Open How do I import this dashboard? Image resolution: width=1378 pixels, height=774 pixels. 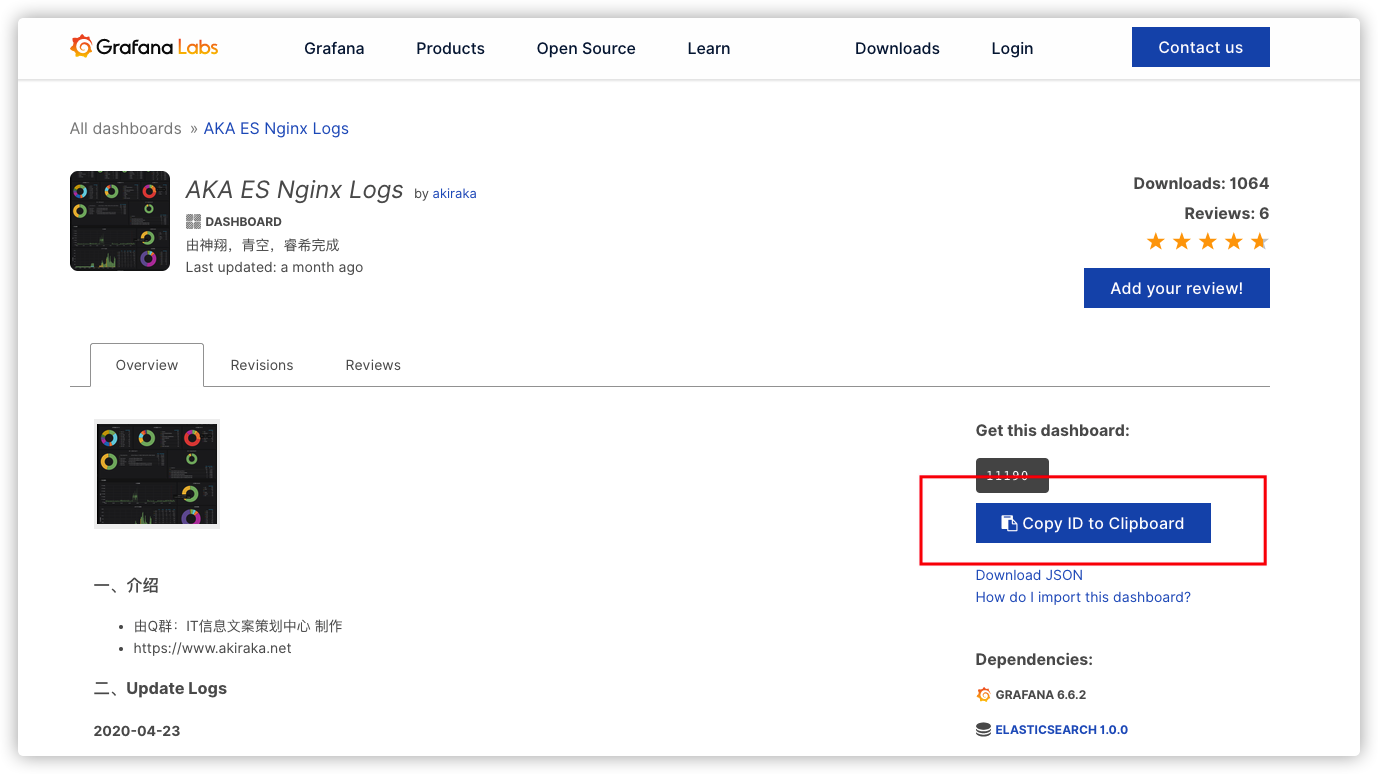[x=1083, y=597]
